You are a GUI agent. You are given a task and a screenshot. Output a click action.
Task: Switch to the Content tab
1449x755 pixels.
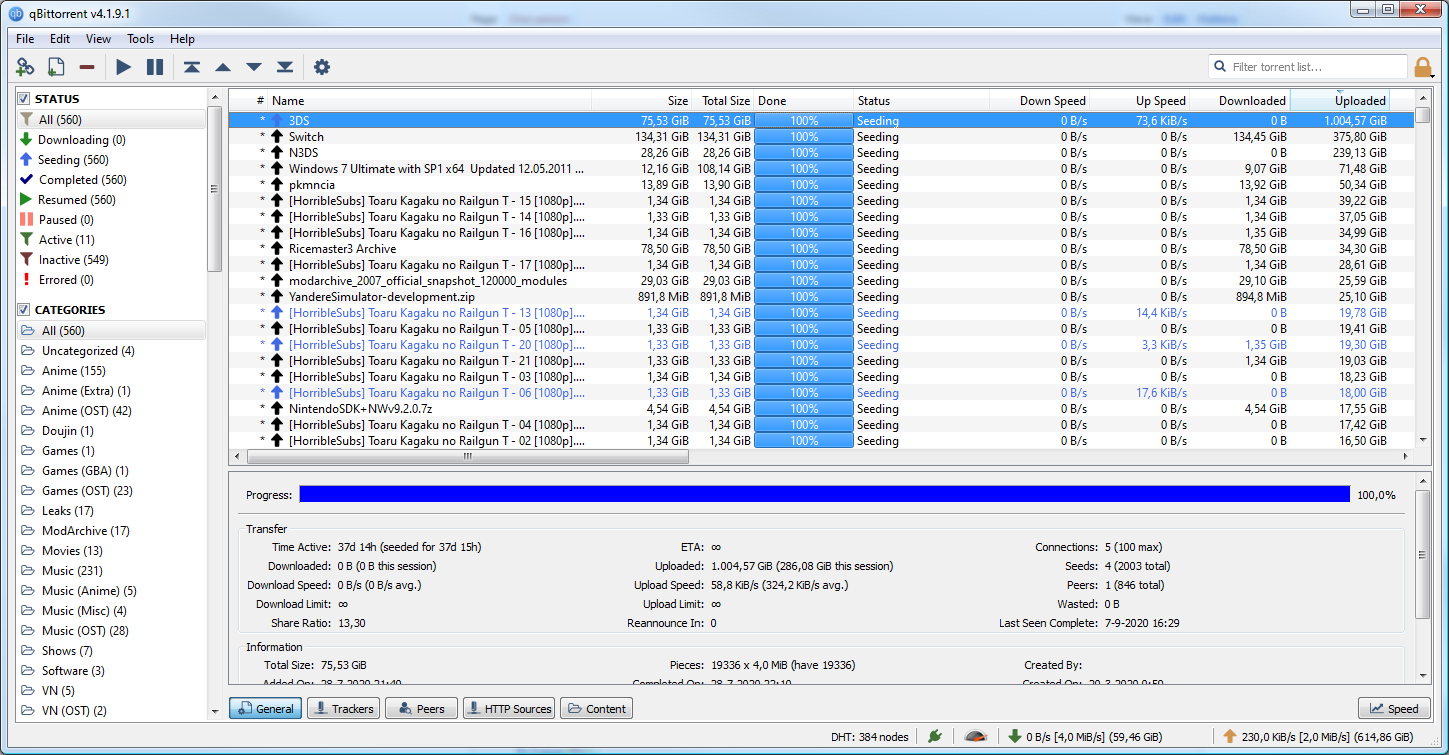596,709
